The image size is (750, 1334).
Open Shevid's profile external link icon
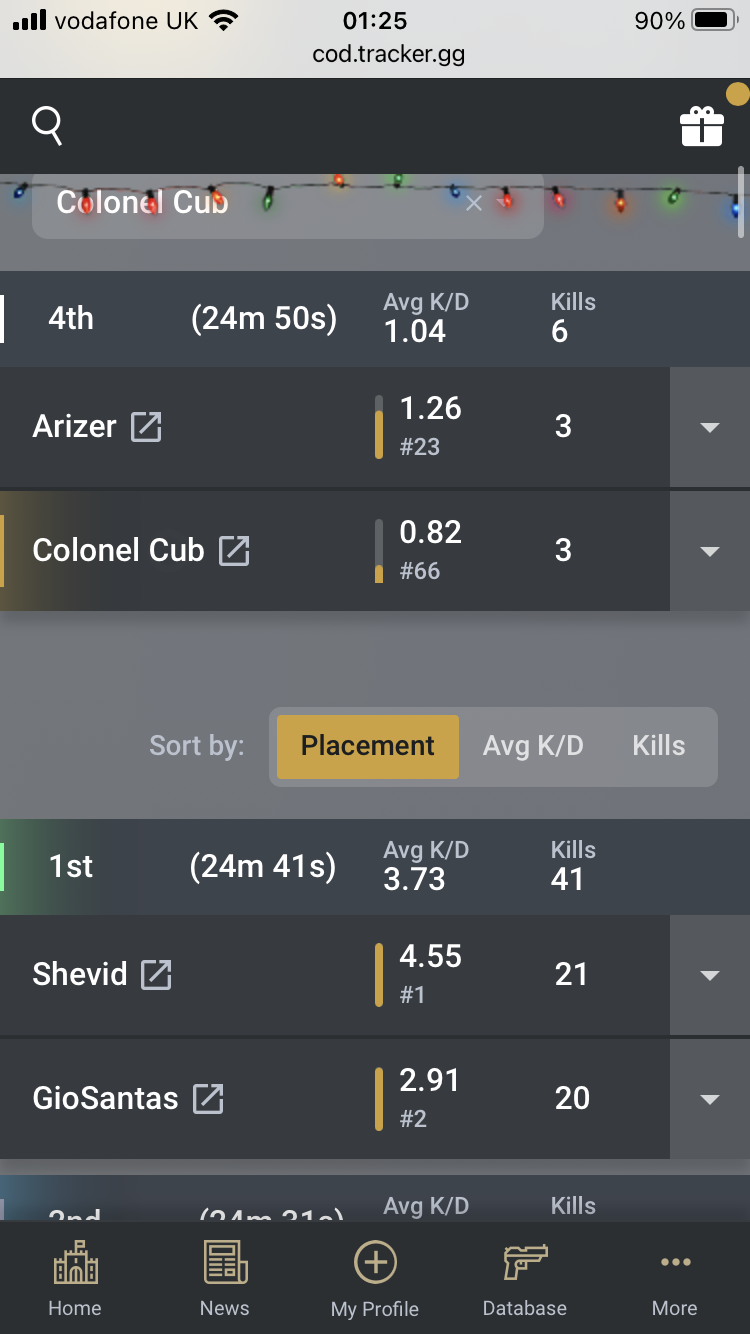point(156,974)
